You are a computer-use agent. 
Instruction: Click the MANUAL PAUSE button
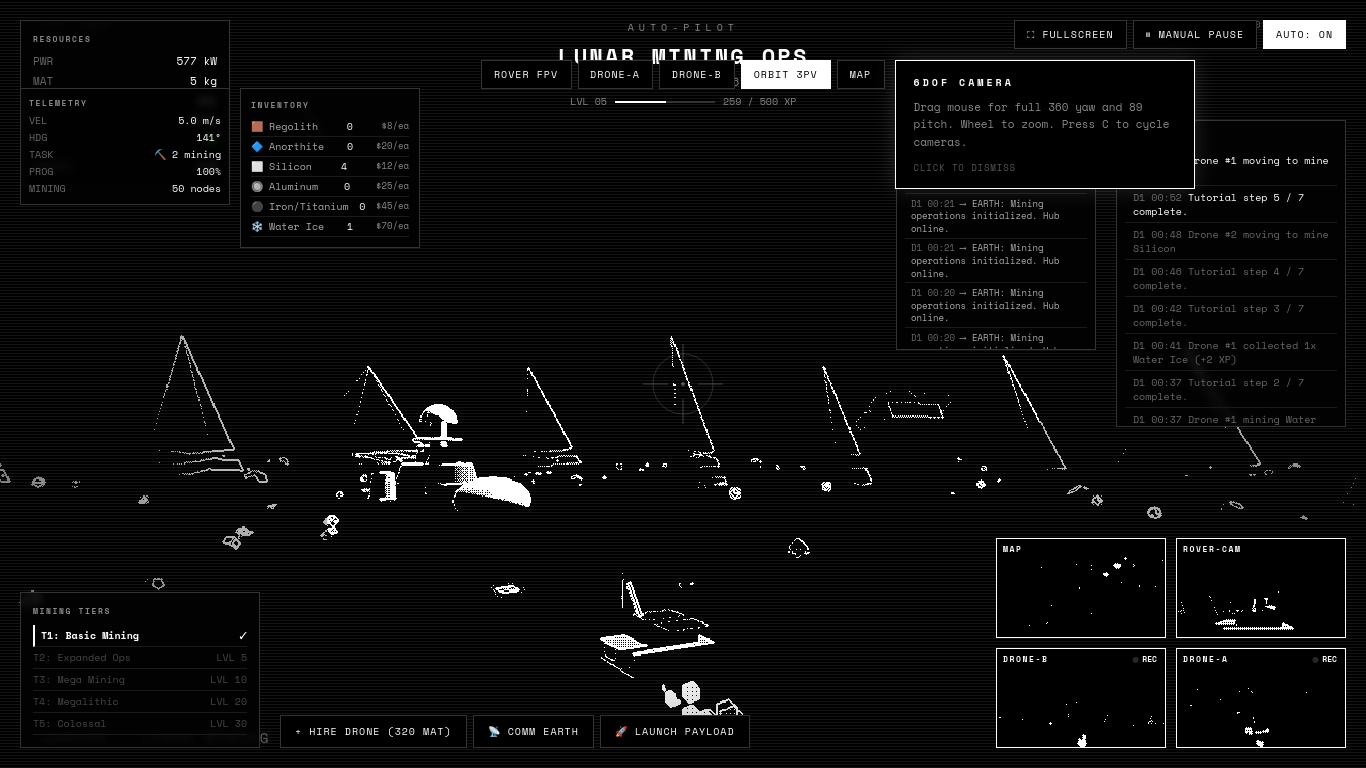click(x=1194, y=35)
